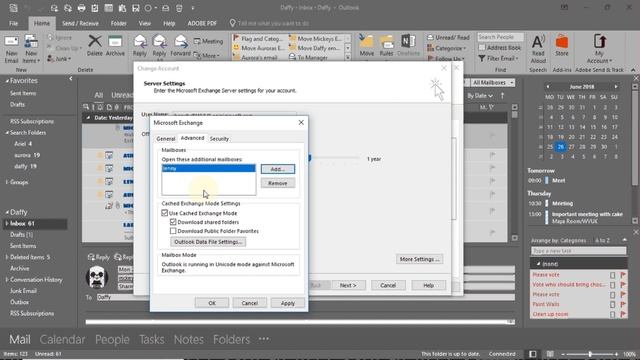The height and width of the screenshot is (360, 640).
Task: Click the offline mail duration slider handle
Action: (x=310, y=158)
